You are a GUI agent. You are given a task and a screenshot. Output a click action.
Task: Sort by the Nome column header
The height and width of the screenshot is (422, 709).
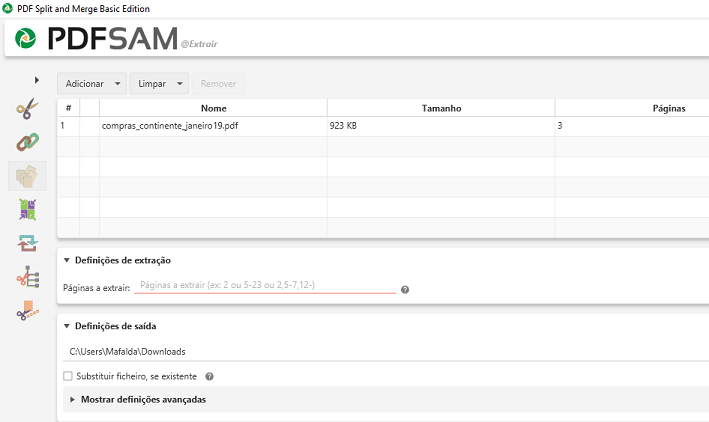tap(213, 108)
